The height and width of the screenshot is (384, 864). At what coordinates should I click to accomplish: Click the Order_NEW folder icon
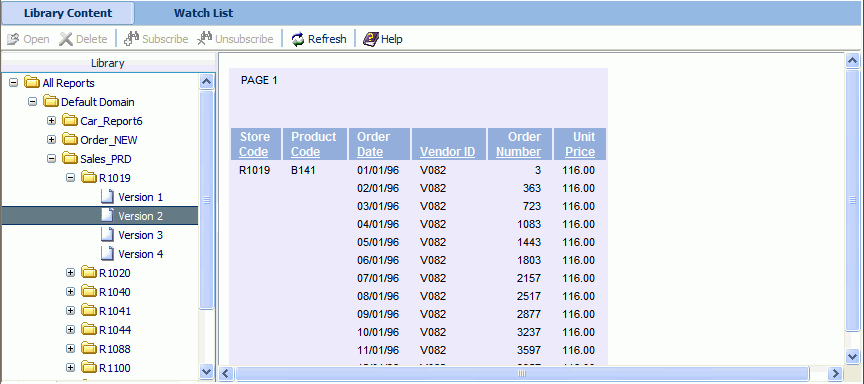point(70,140)
